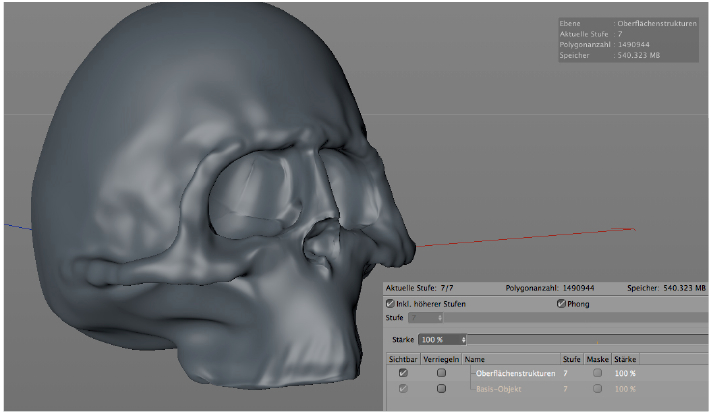Click the skull model's eye socket
The image size is (711, 413).
[x=252, y=192]
